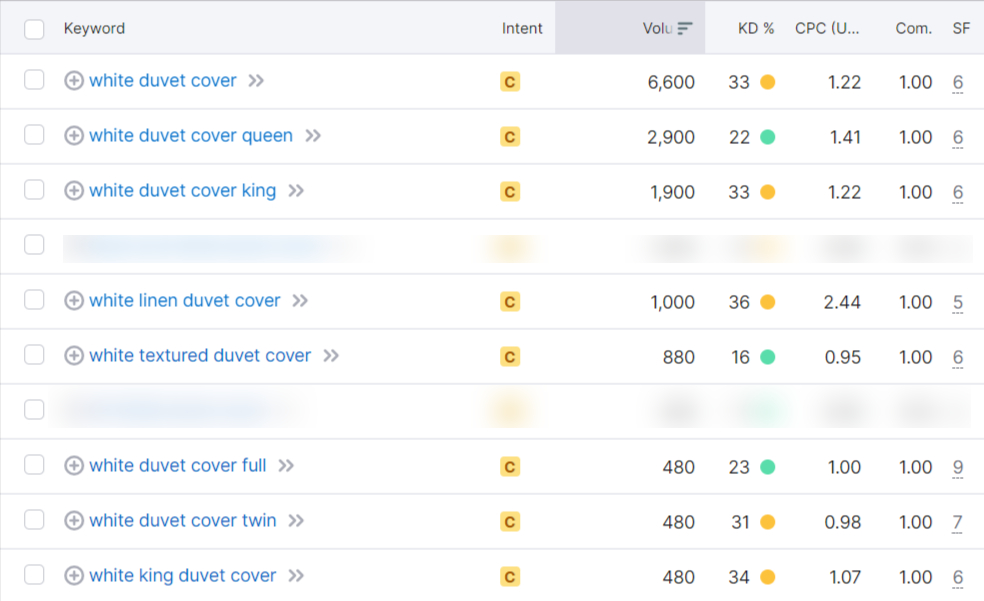Screen dimensions: 984x601
Task: Click the Commercial intent badge for "white duvet cover"
Action: 510,81
